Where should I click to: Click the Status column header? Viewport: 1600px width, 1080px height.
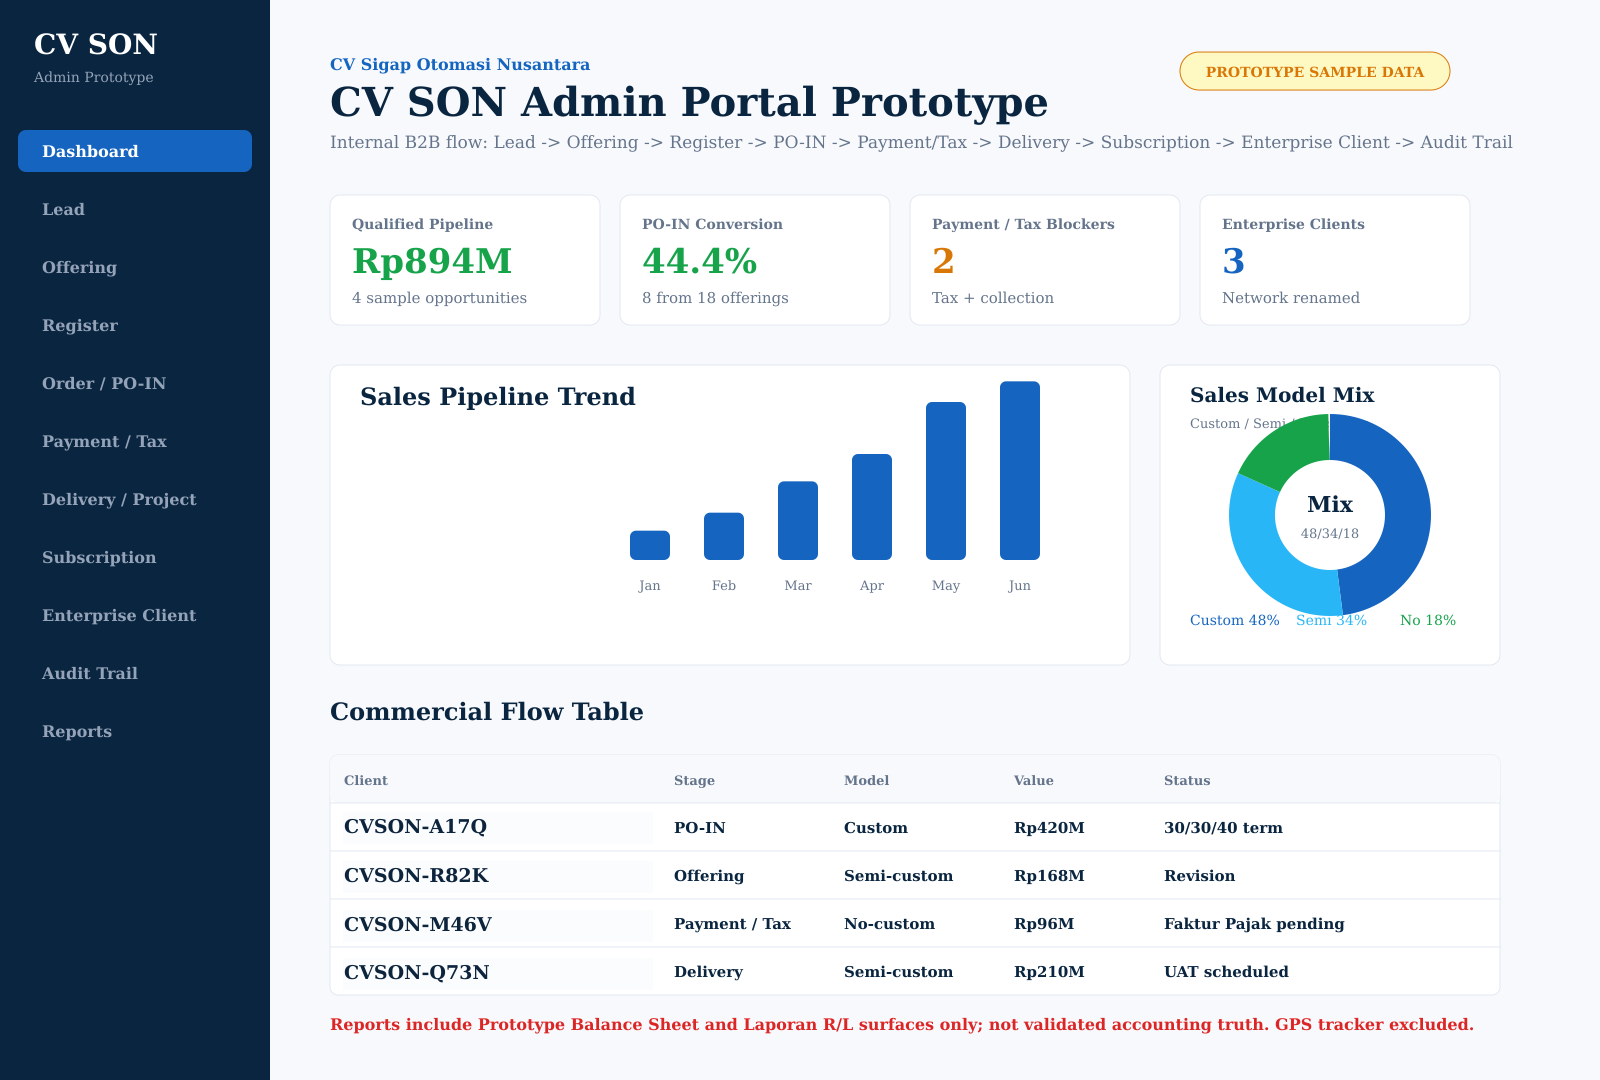coord(1187,780)
